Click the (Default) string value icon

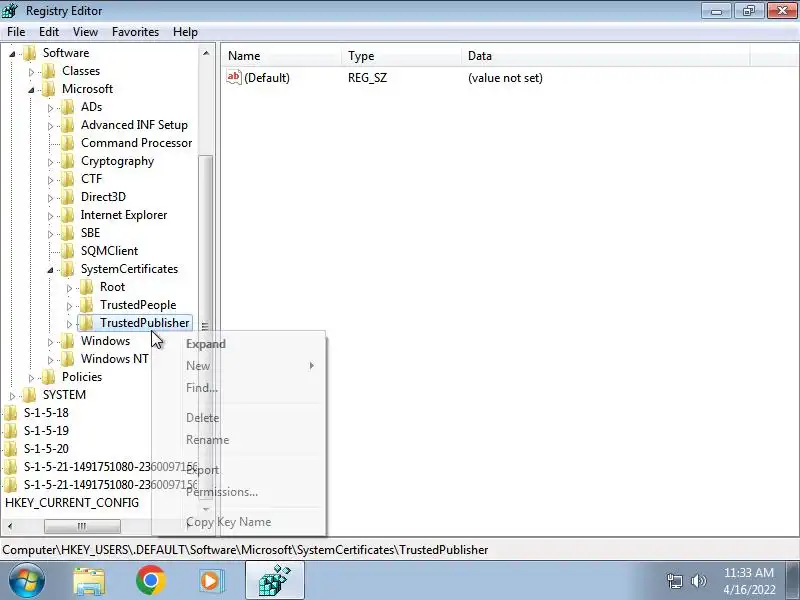click(x=234, y=78)
